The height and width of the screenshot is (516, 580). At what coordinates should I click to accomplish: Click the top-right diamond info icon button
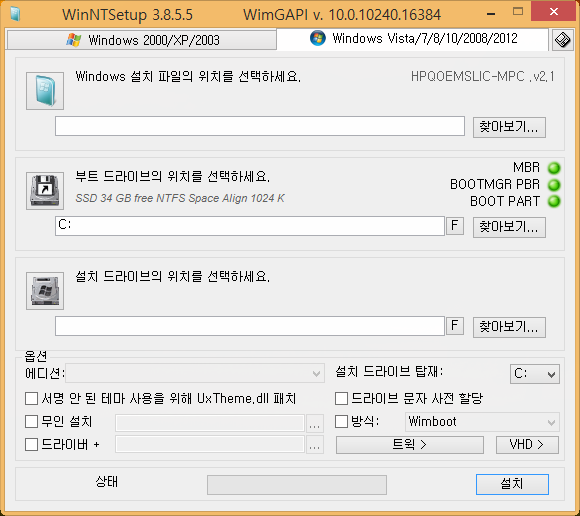click(563, 40)
